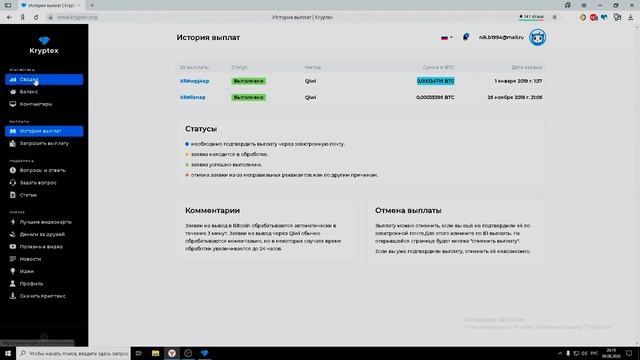Go back with browser back arrow
This screenshot has width=640, height=360.
tap(9, 17)
